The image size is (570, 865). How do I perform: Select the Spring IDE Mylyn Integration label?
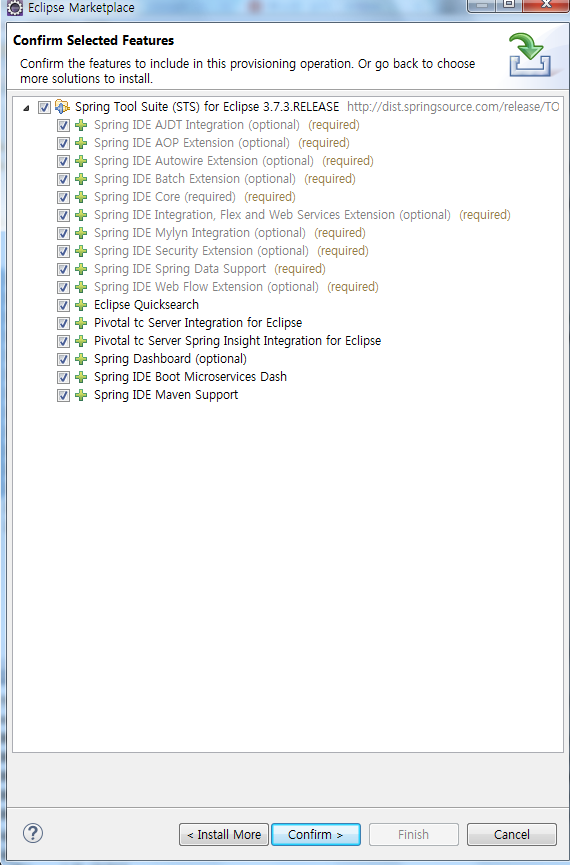click(x=200, y=233)
